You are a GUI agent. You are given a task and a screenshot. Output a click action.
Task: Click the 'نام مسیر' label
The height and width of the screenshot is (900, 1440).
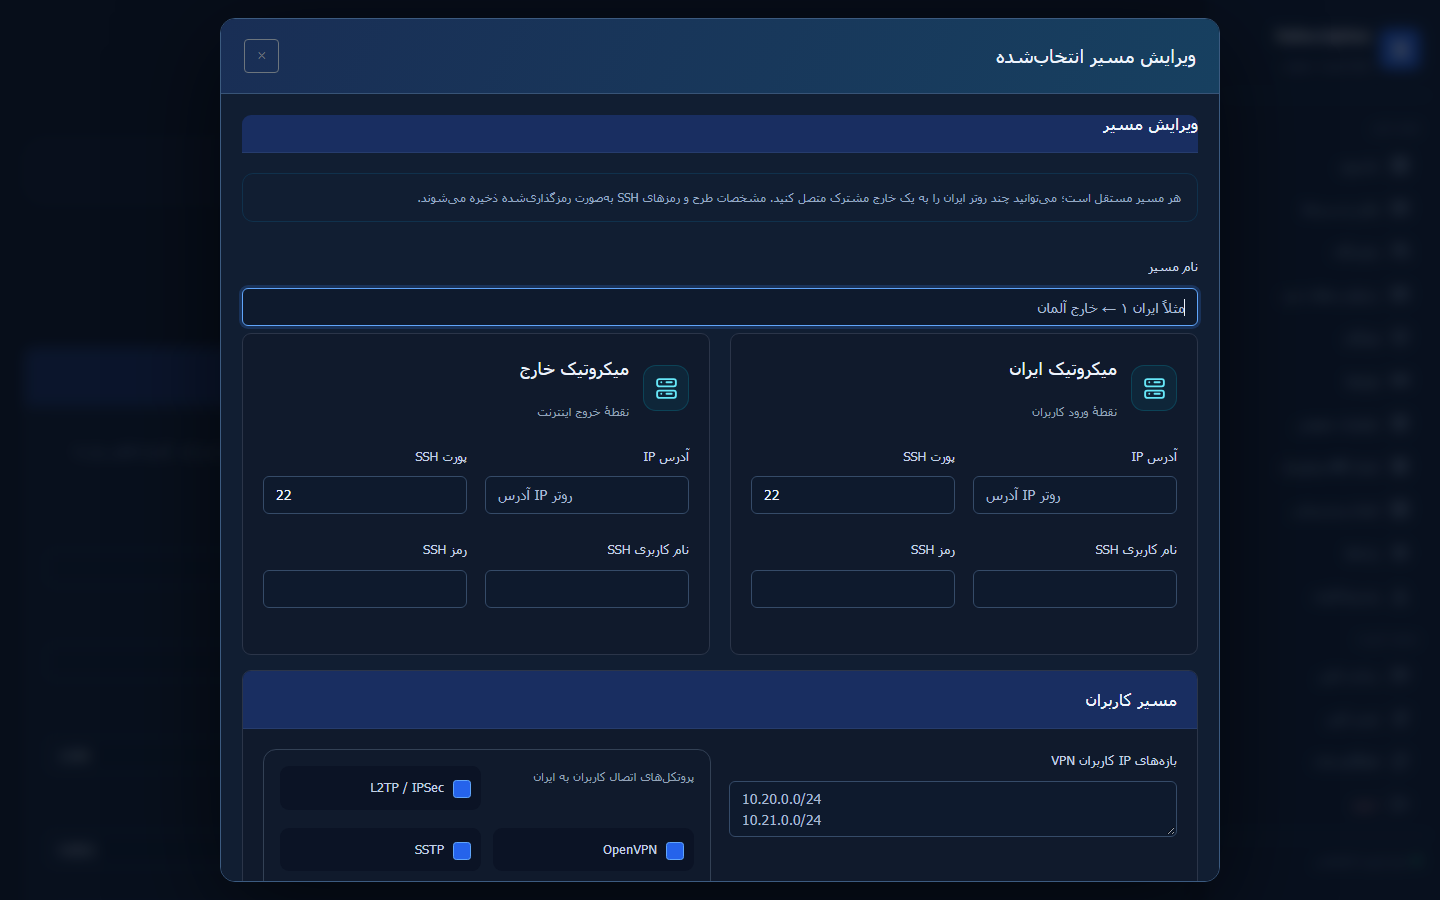pos(1173,267)
